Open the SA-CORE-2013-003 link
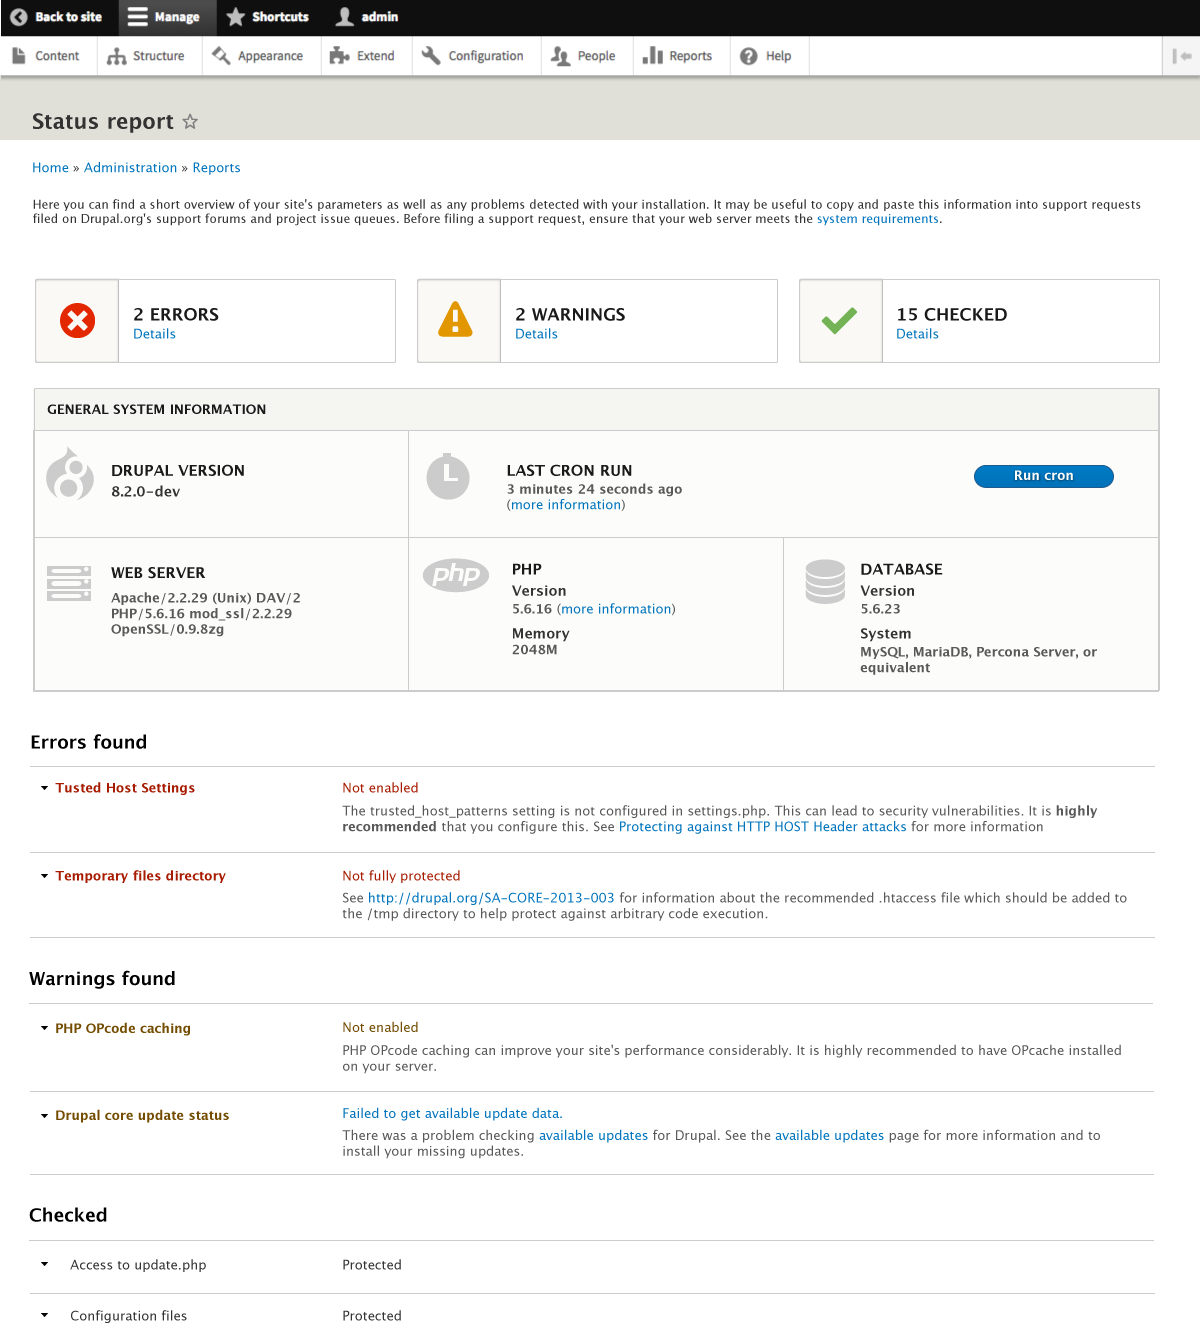The width and height of the screenshot is (1200, 1341). [491, 898]
